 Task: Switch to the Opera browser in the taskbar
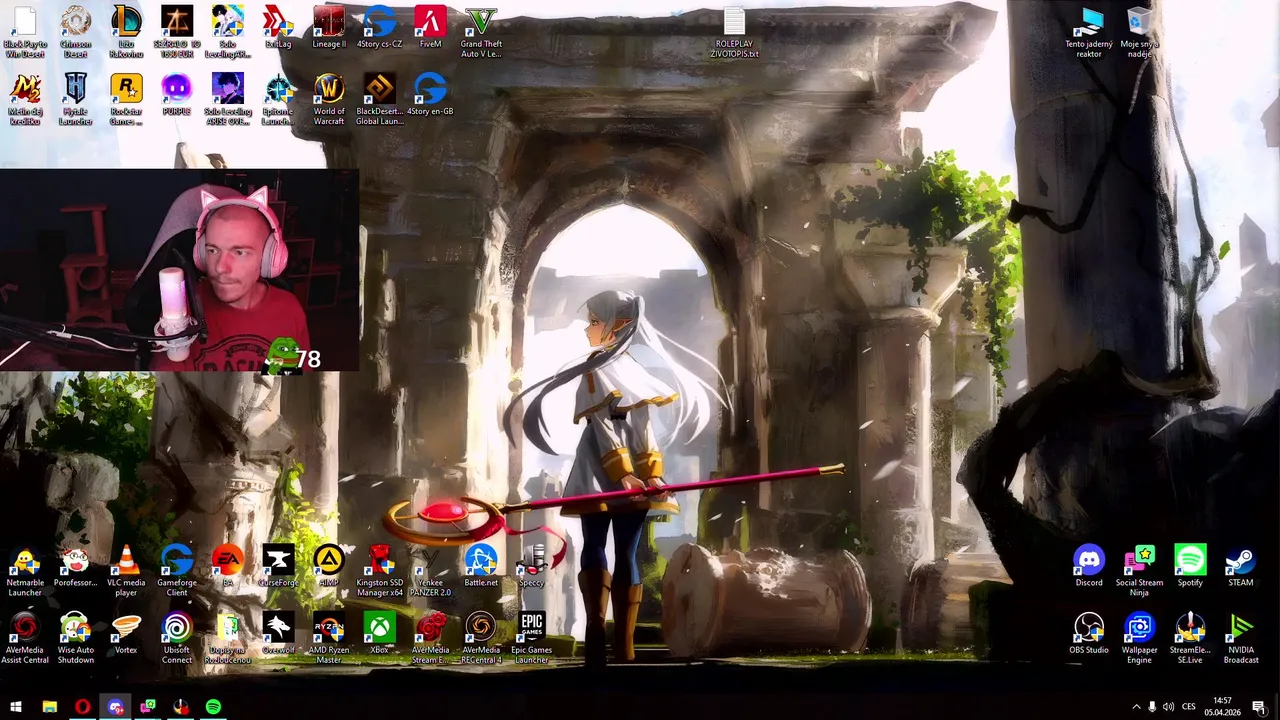click(82, 707)
